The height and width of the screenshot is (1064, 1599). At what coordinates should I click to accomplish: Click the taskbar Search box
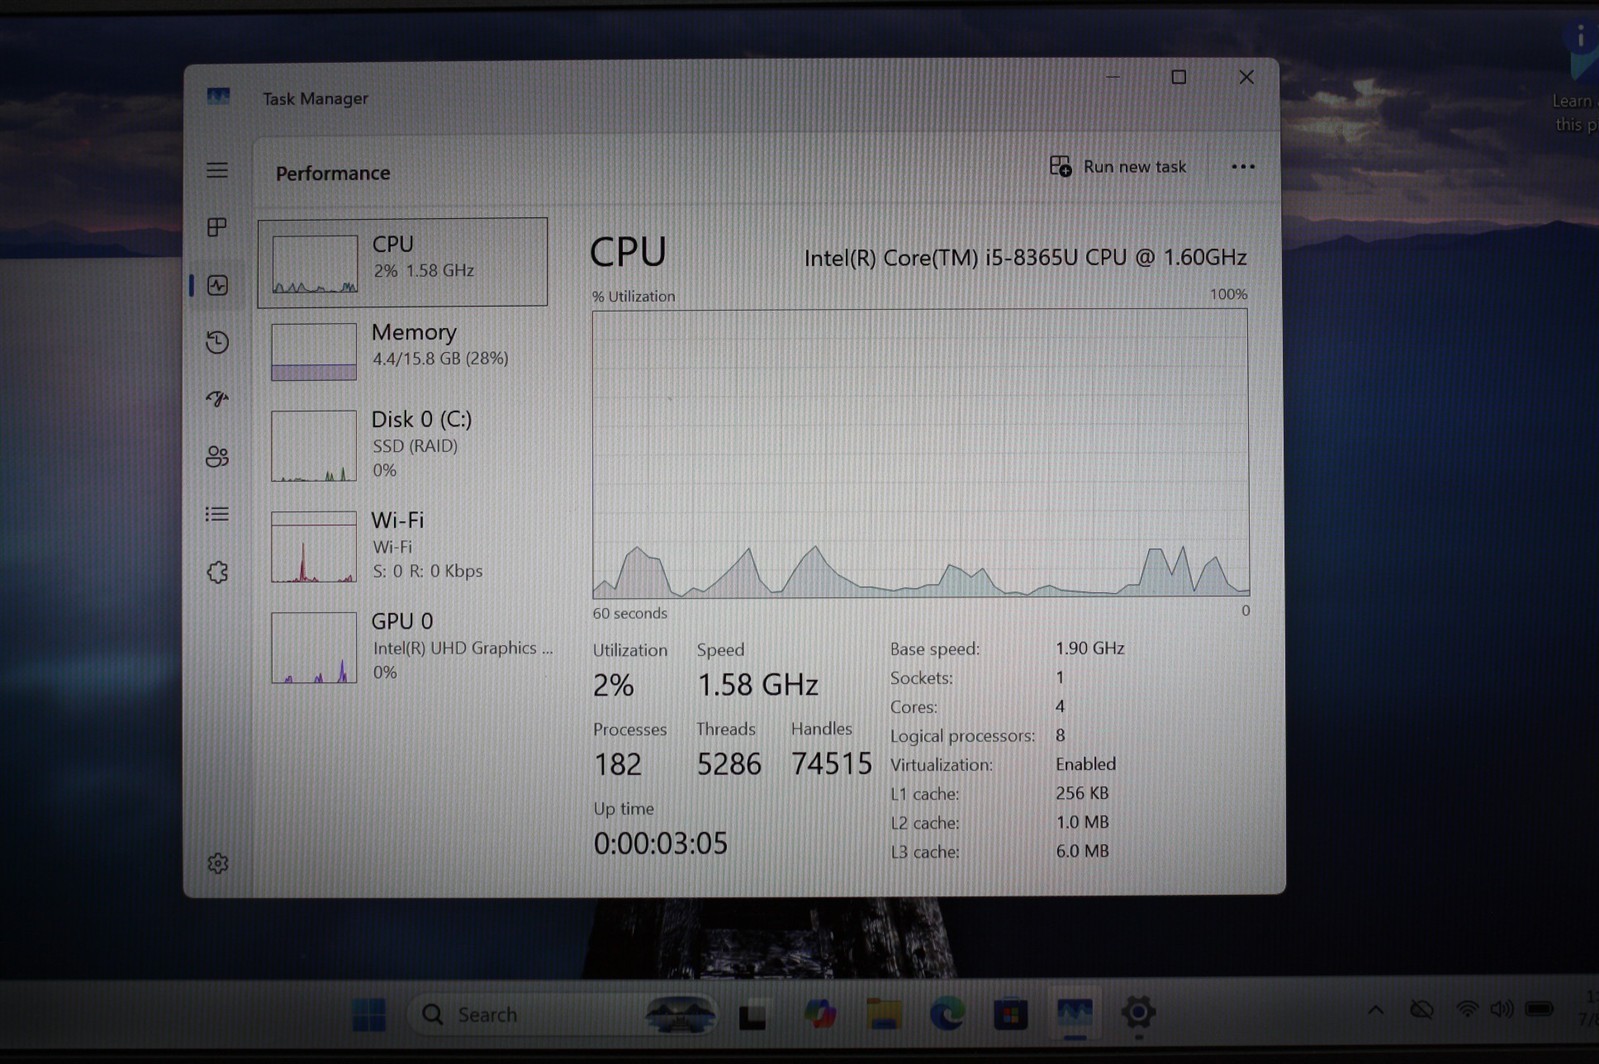[563, 1014]
